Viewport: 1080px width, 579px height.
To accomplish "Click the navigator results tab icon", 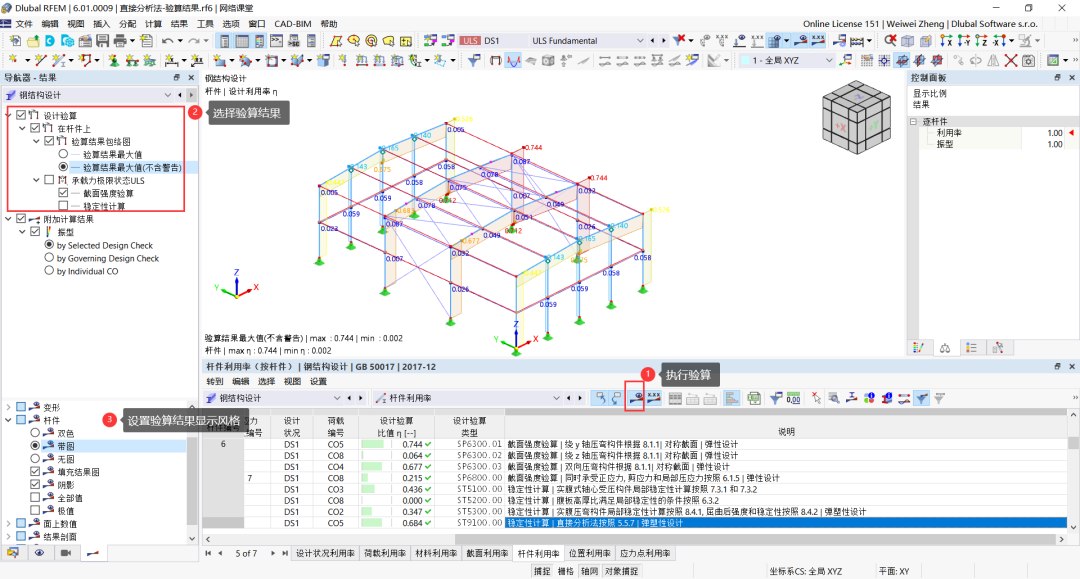I will click(x=93, y=553).
